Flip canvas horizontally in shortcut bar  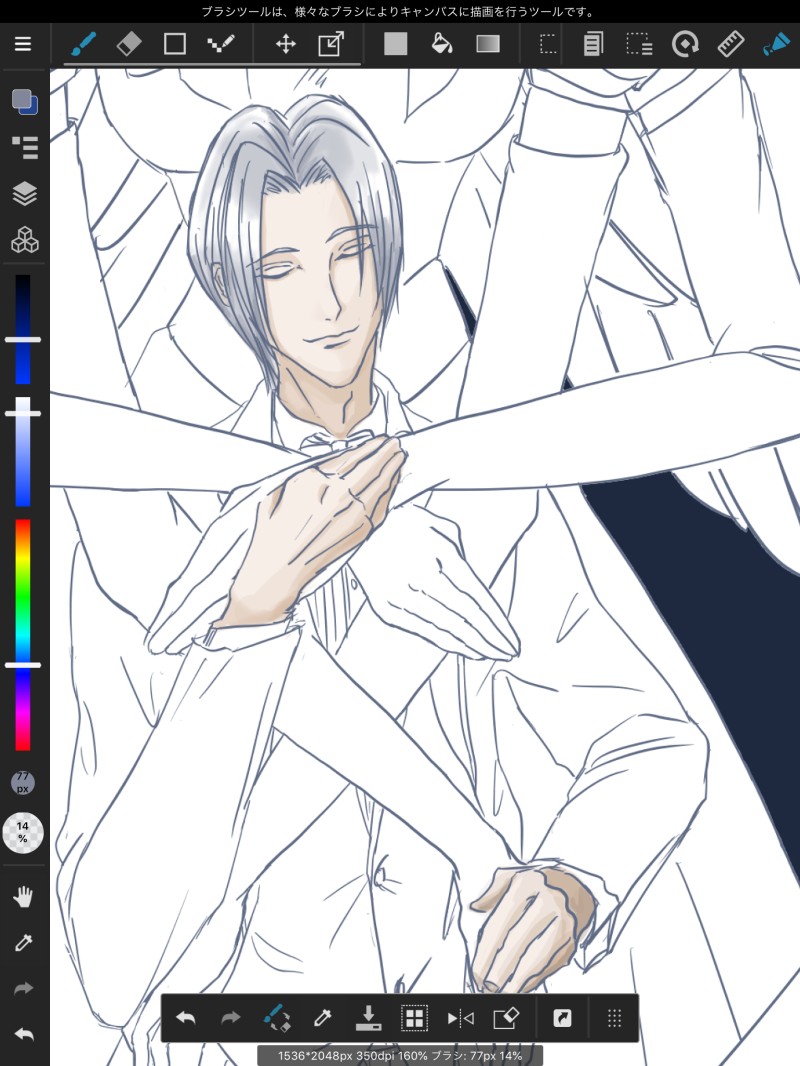460,1018
